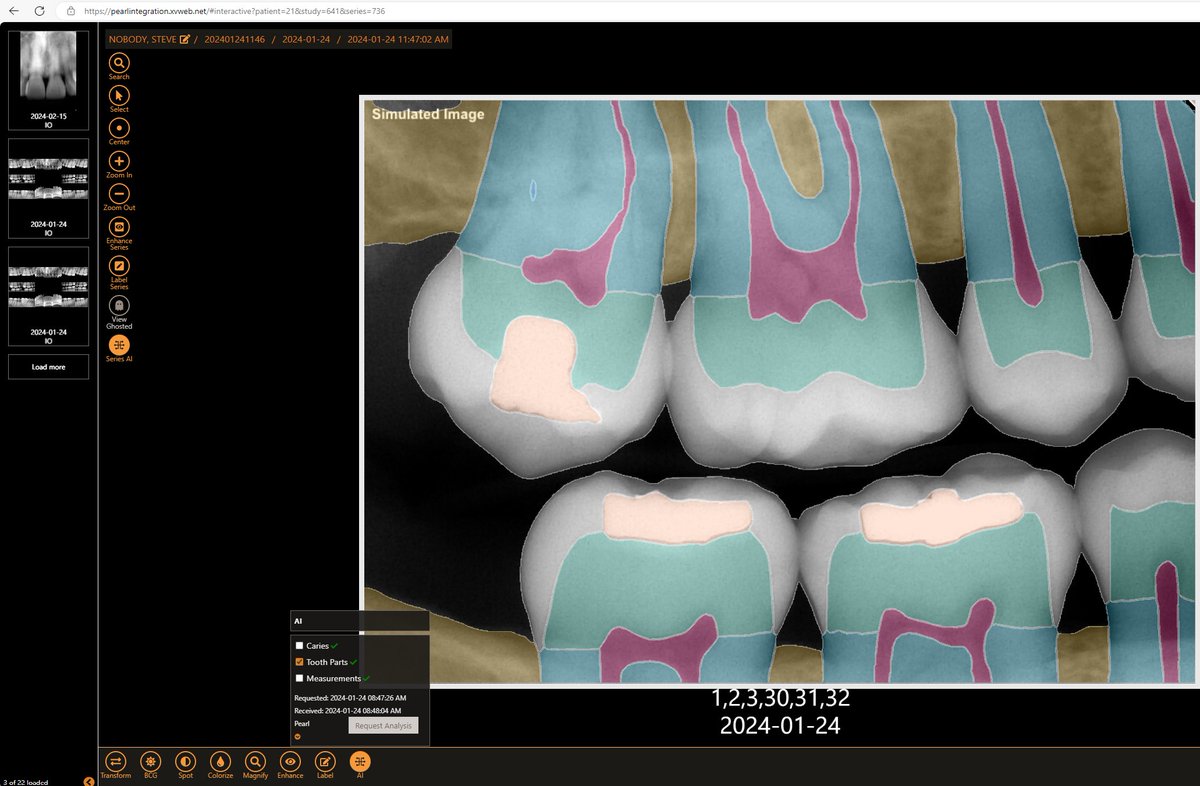Click the site lock icon in the address bar

pos(73,10)
